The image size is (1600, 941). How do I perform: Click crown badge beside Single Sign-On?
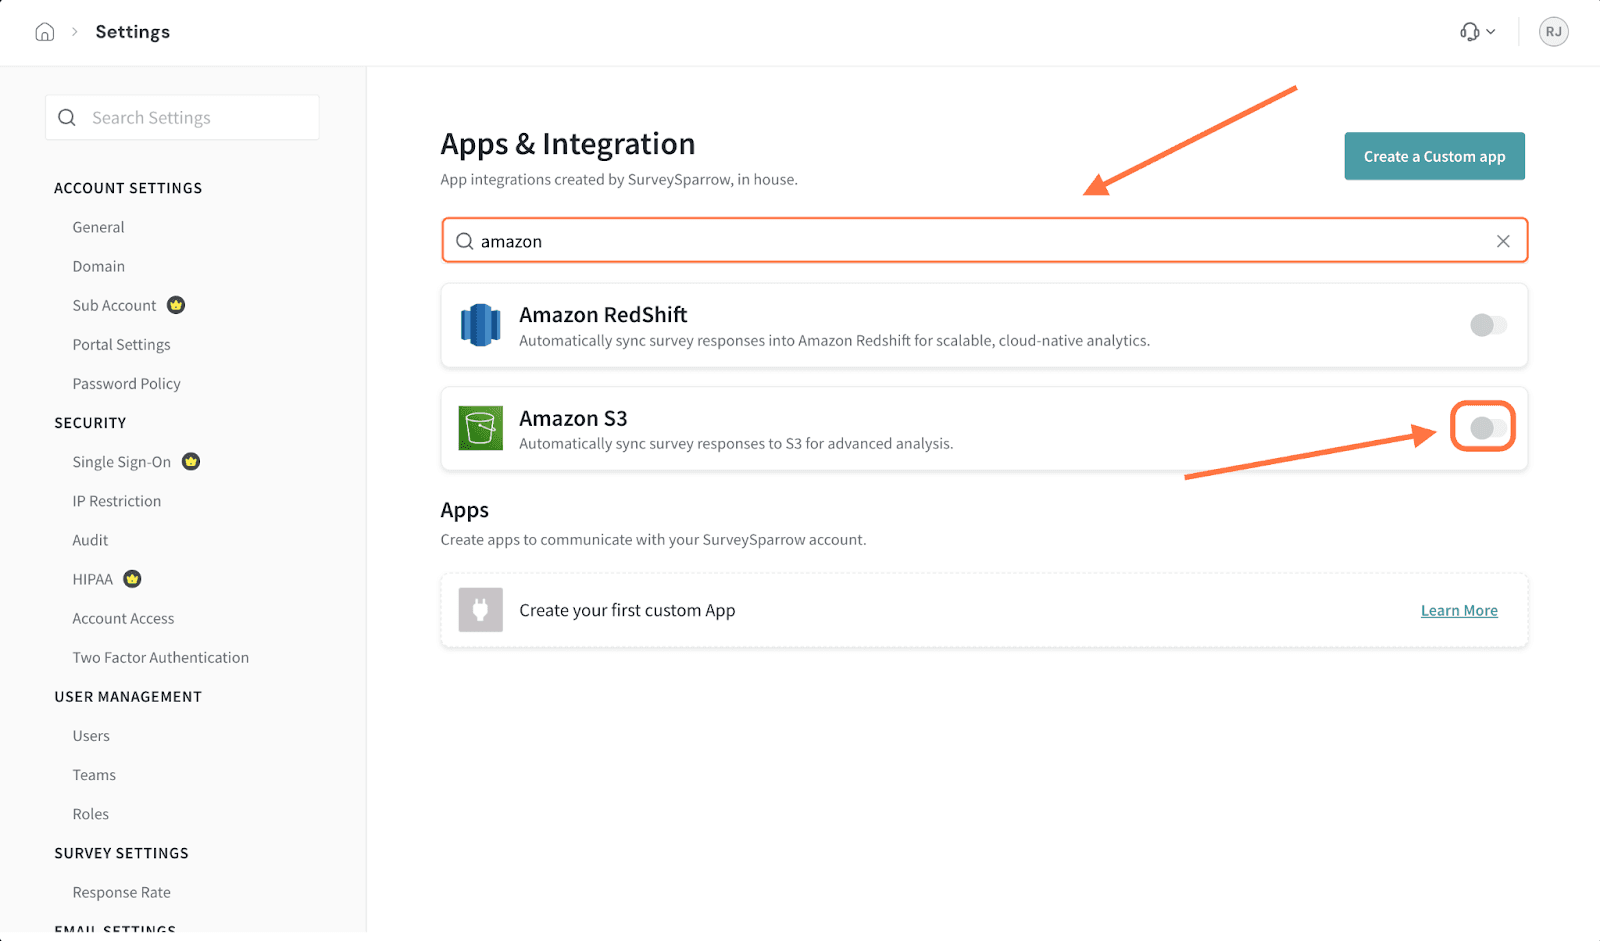pyautogui.click(x=191, y=462)
